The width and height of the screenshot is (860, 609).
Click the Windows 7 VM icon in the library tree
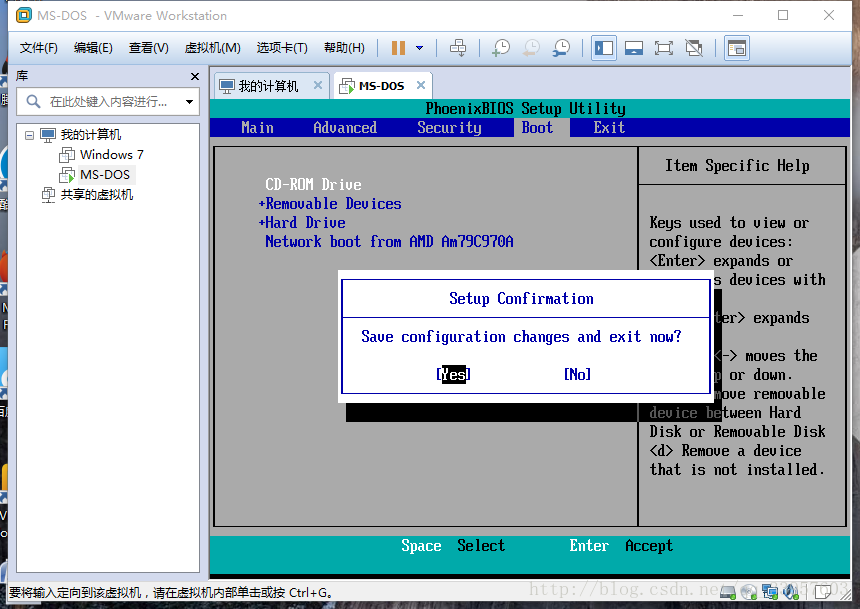[67, 155]
